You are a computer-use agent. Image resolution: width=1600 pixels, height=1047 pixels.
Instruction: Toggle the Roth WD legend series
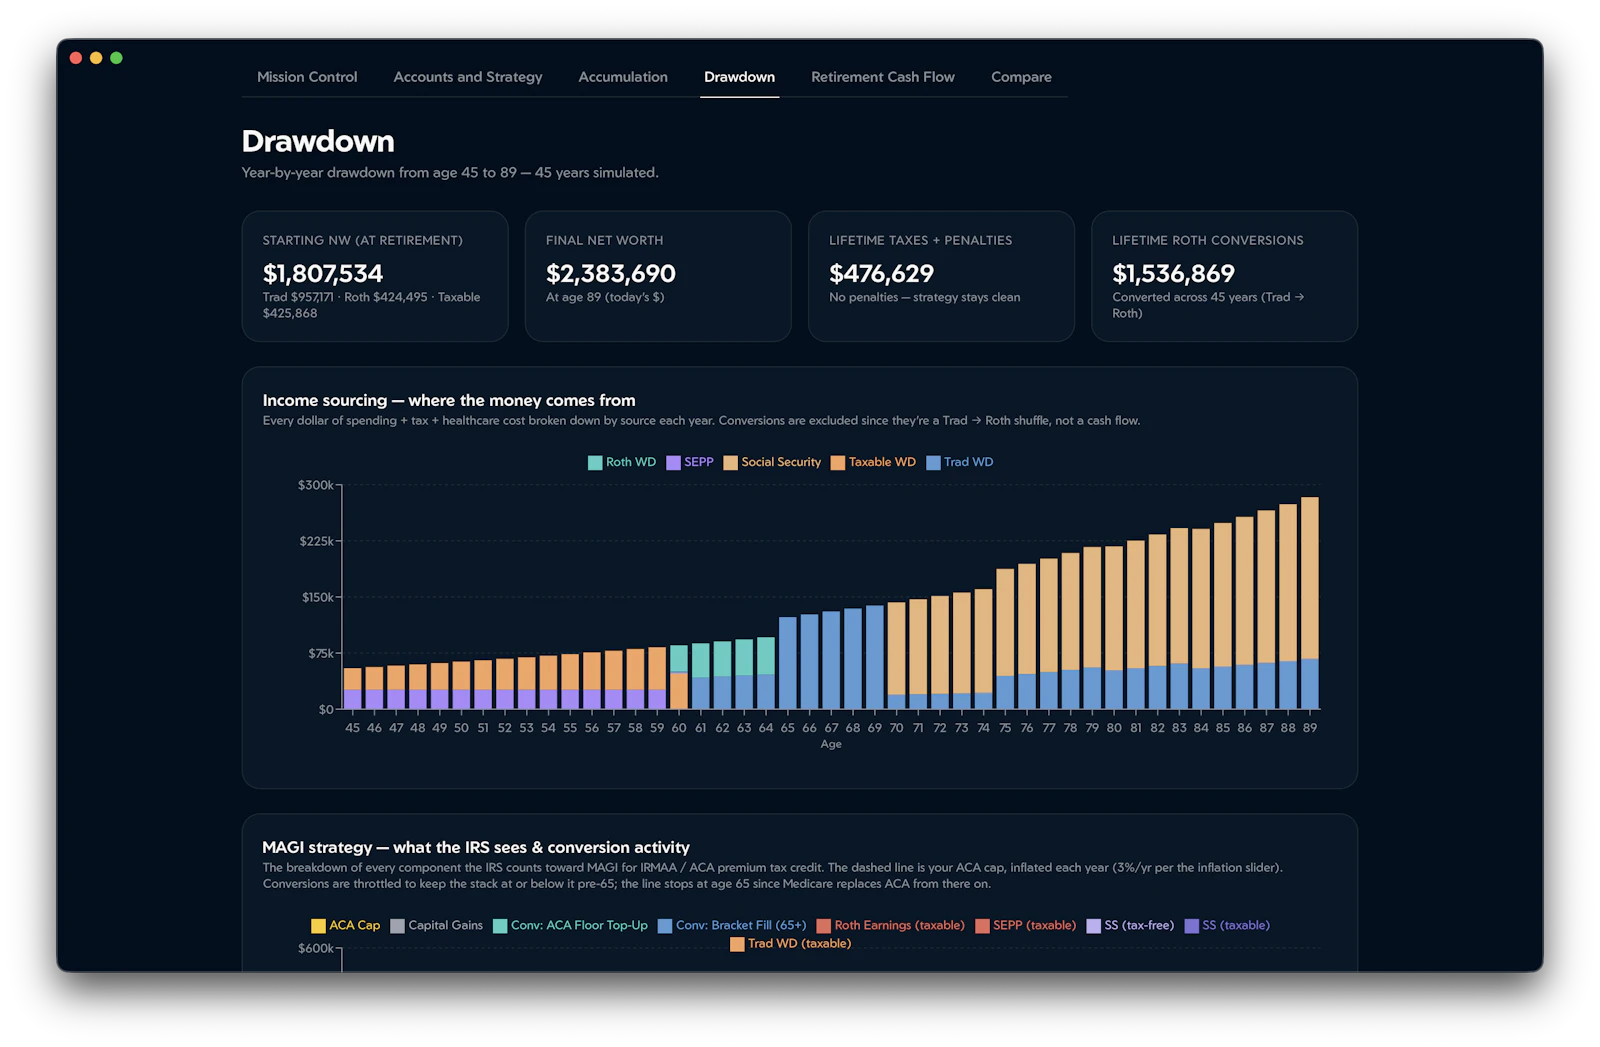[x=622, y=462]
